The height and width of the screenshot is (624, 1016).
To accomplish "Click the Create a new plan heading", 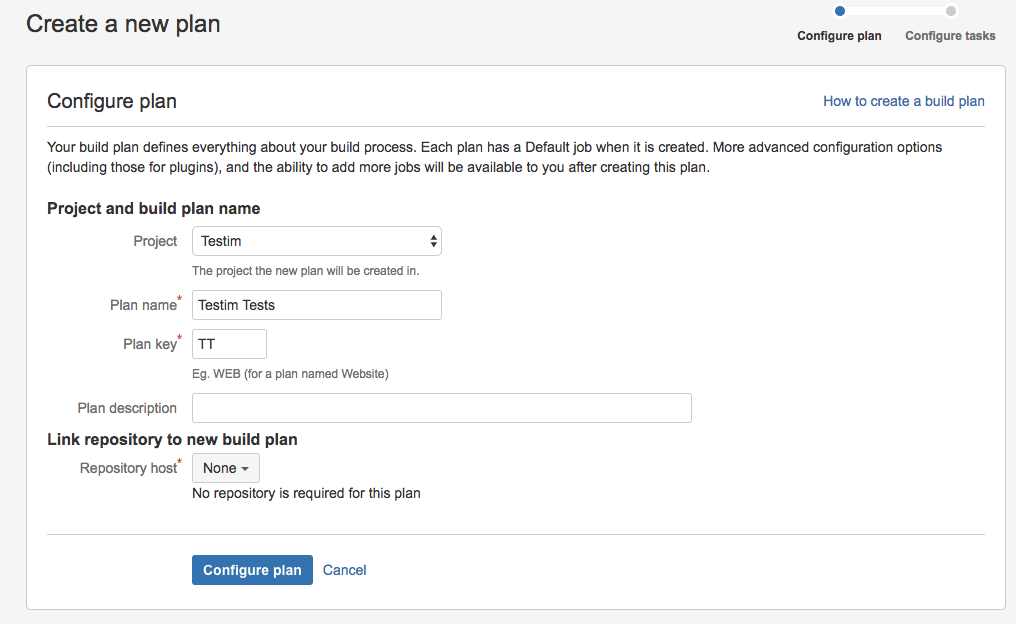I will (x=123, y=24).
